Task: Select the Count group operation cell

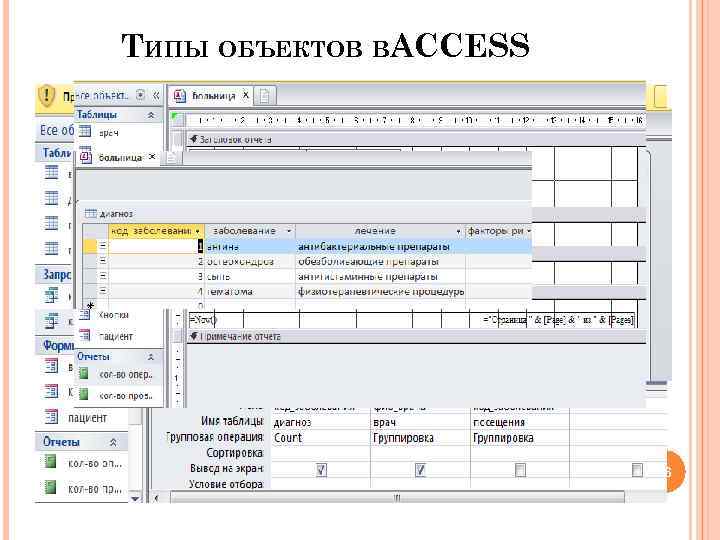Action: (x=320, y=438)
